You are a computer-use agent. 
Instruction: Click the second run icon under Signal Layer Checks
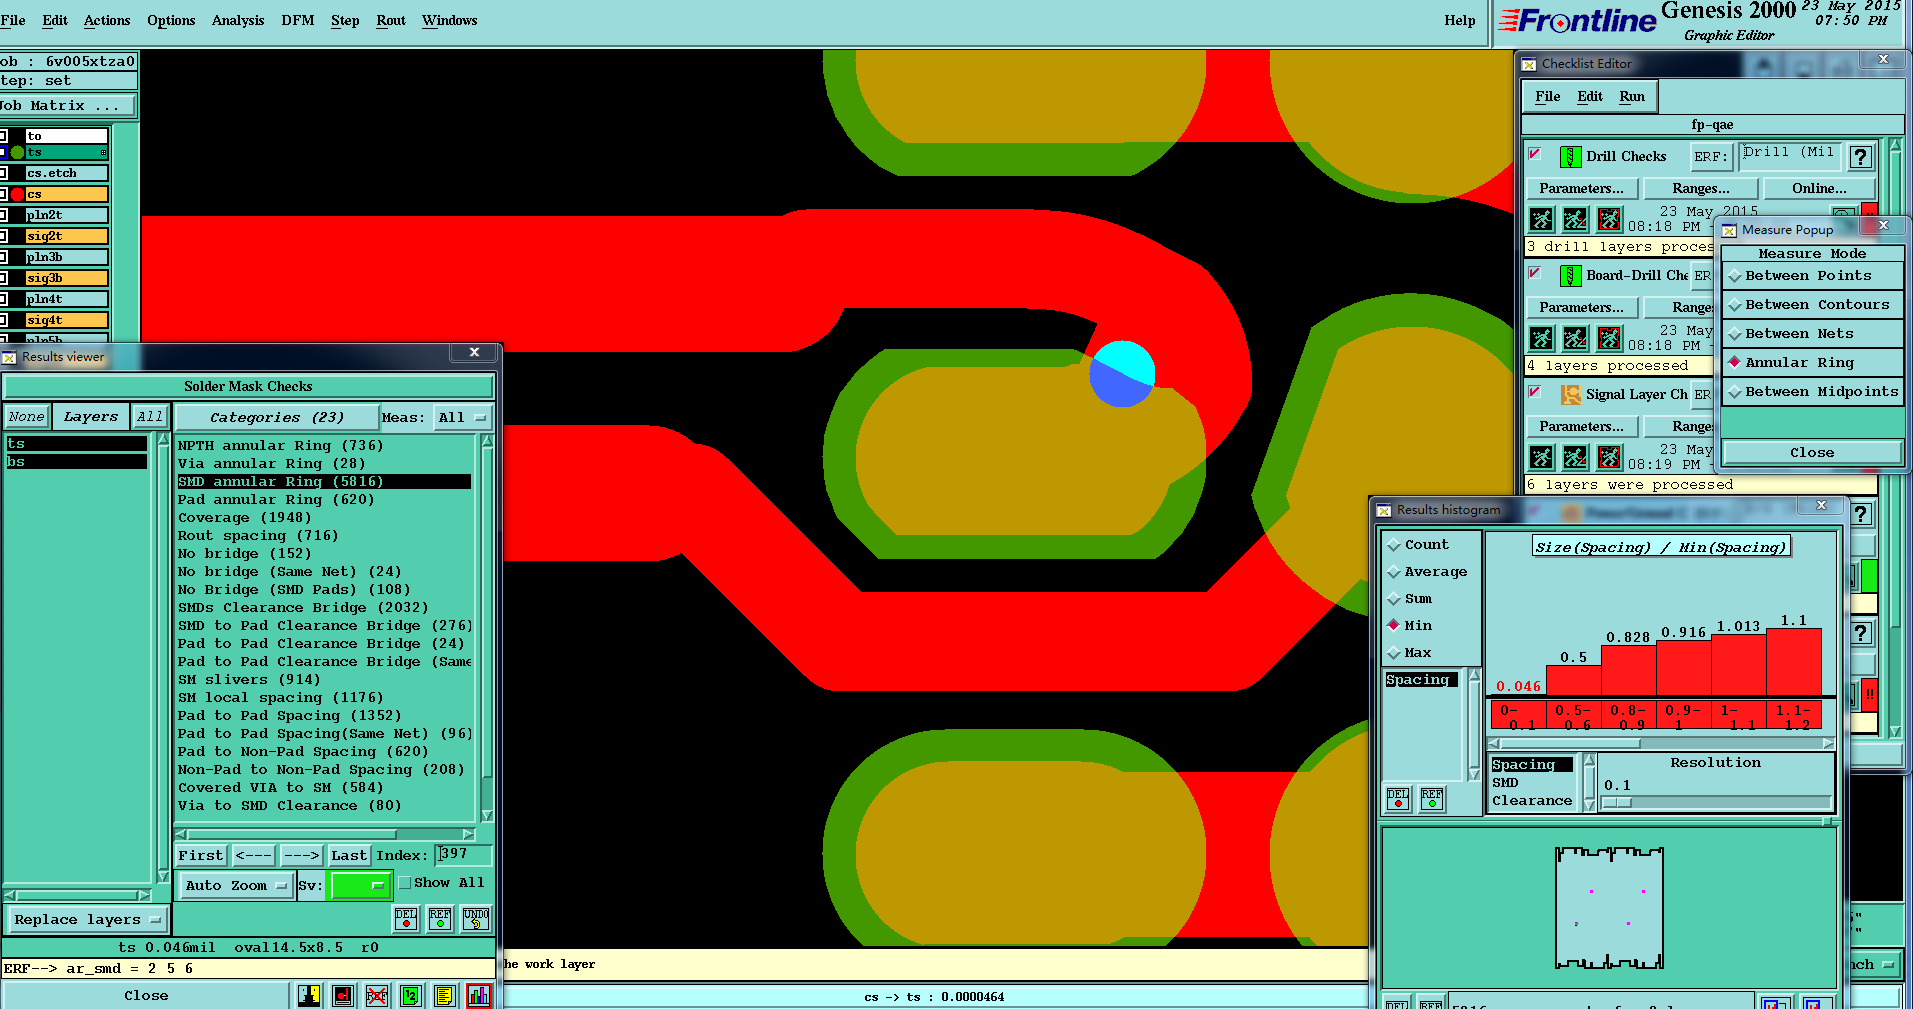click(1575, 457)
